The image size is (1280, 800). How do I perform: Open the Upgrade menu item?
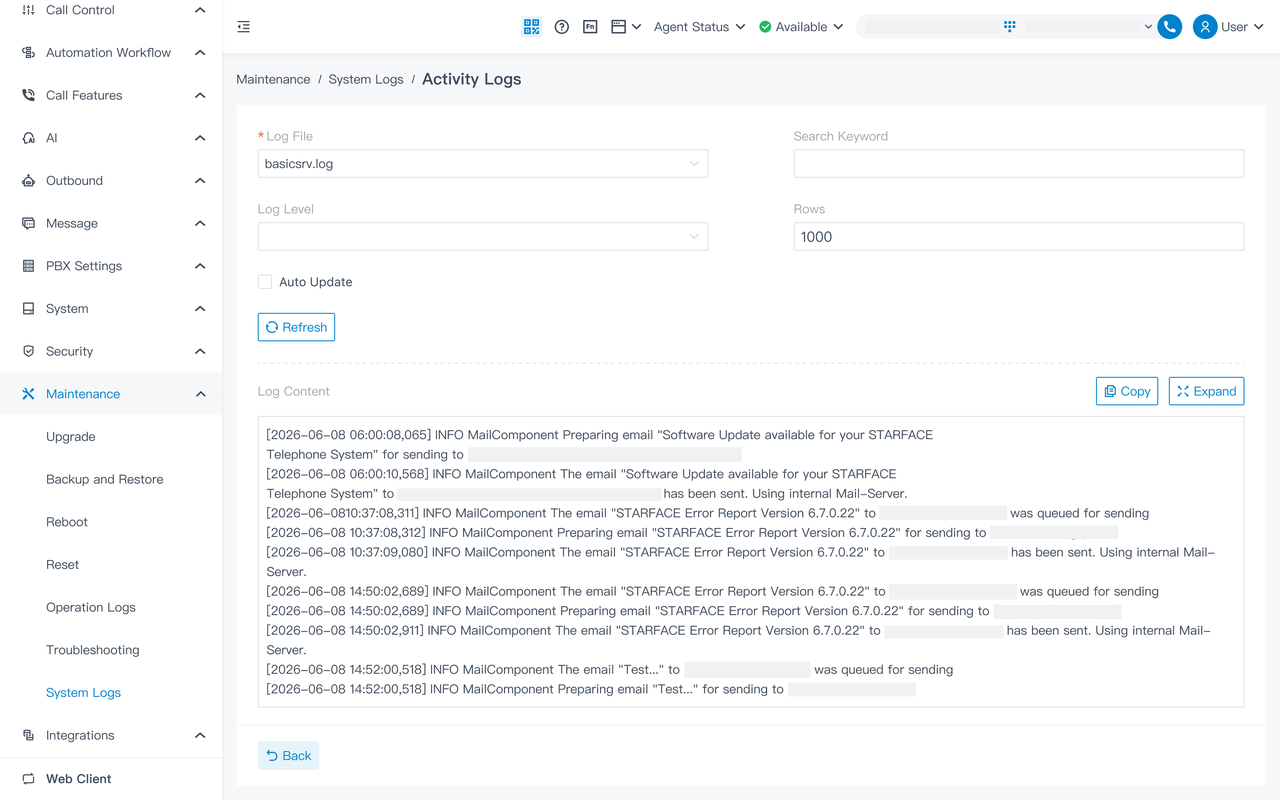[x=71, y=437]
